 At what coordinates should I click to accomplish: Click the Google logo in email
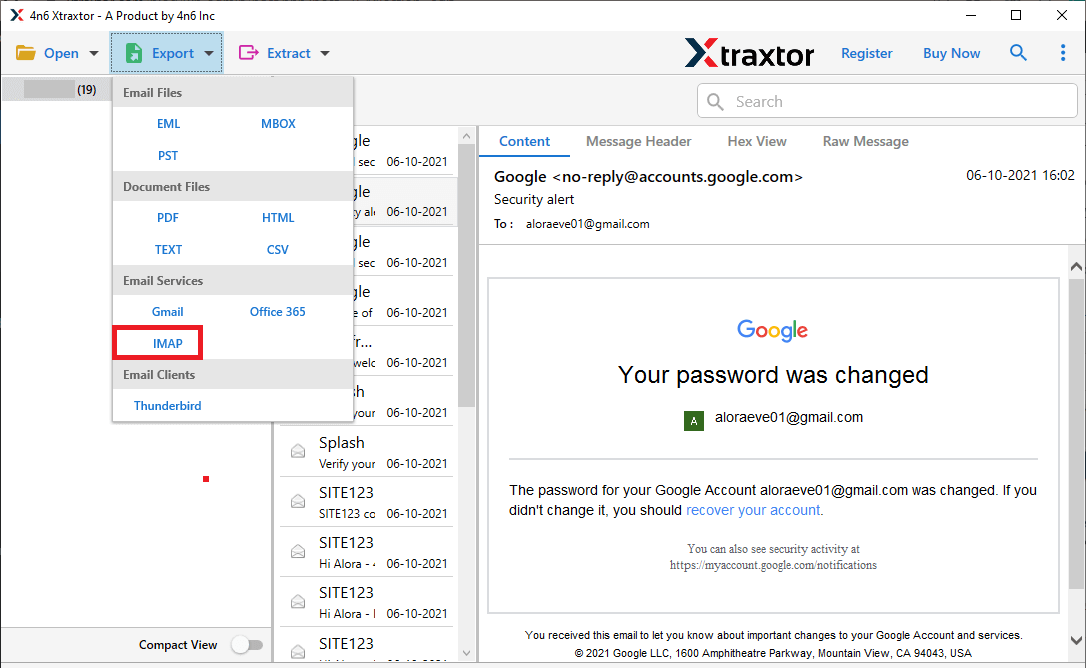(x=772, y=331)
